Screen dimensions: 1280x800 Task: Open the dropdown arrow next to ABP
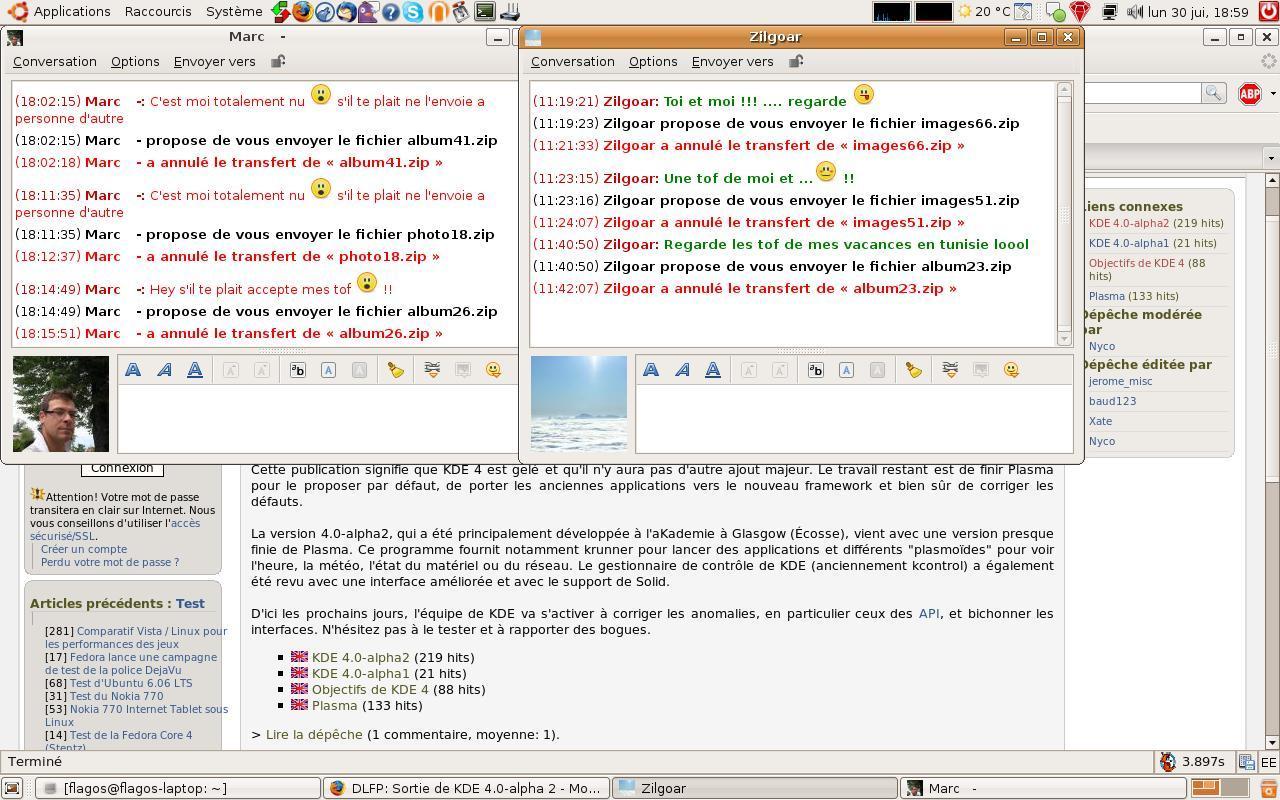[x=1272, y=93]
